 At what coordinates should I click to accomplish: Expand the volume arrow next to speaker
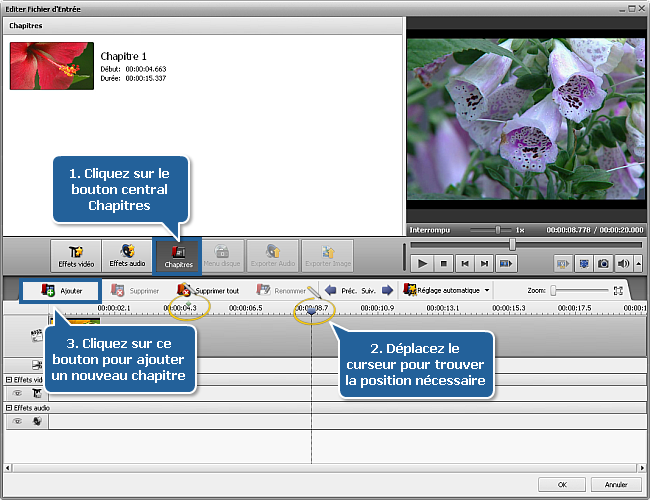pos(637,264)
